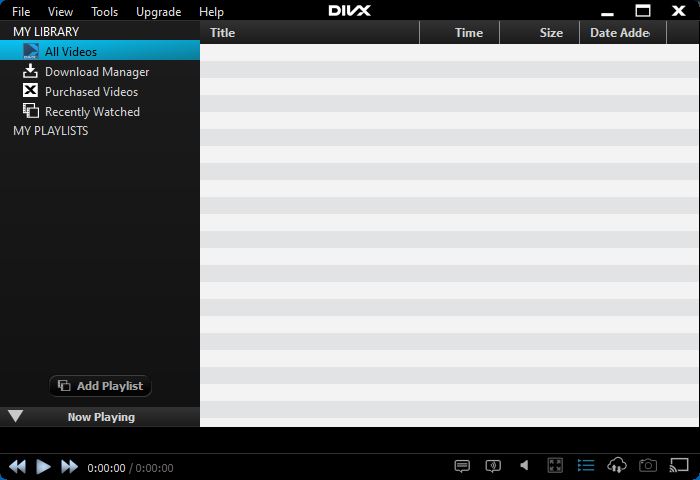Open the Tools menu
This screenshot has width=700, height=480.
coord(104,12)
